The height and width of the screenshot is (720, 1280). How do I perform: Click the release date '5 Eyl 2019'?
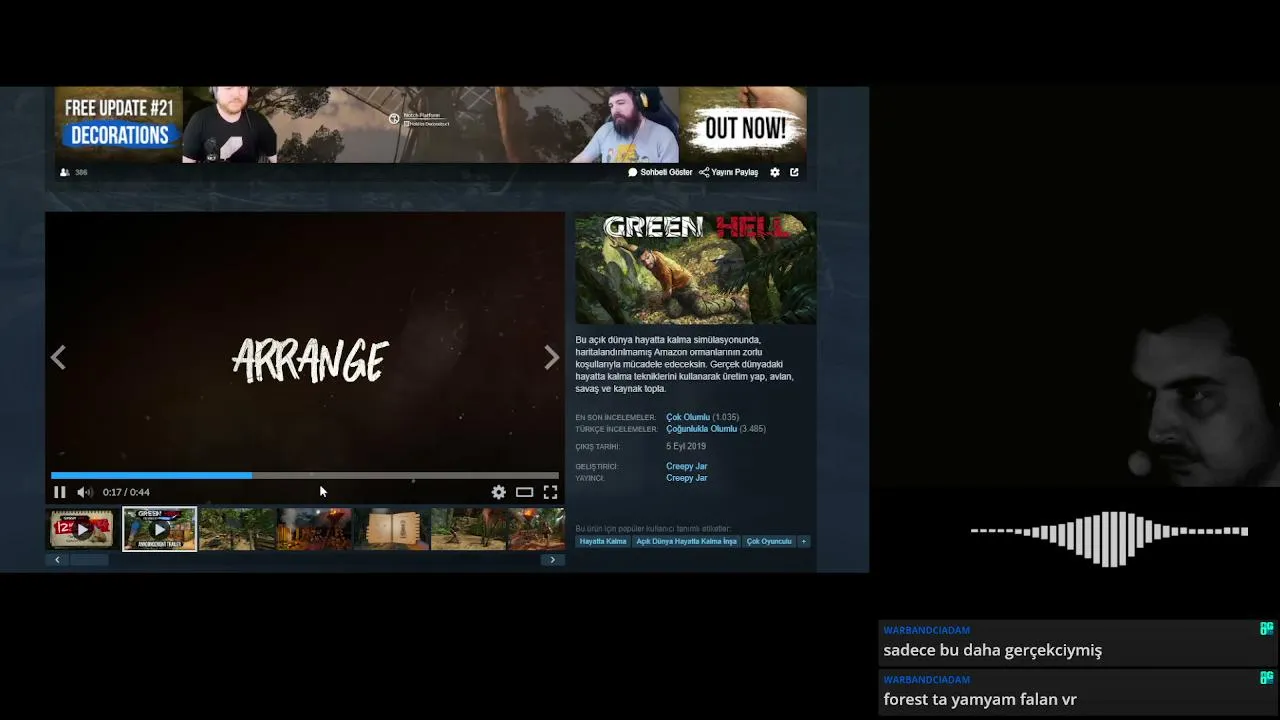(686, 446)
